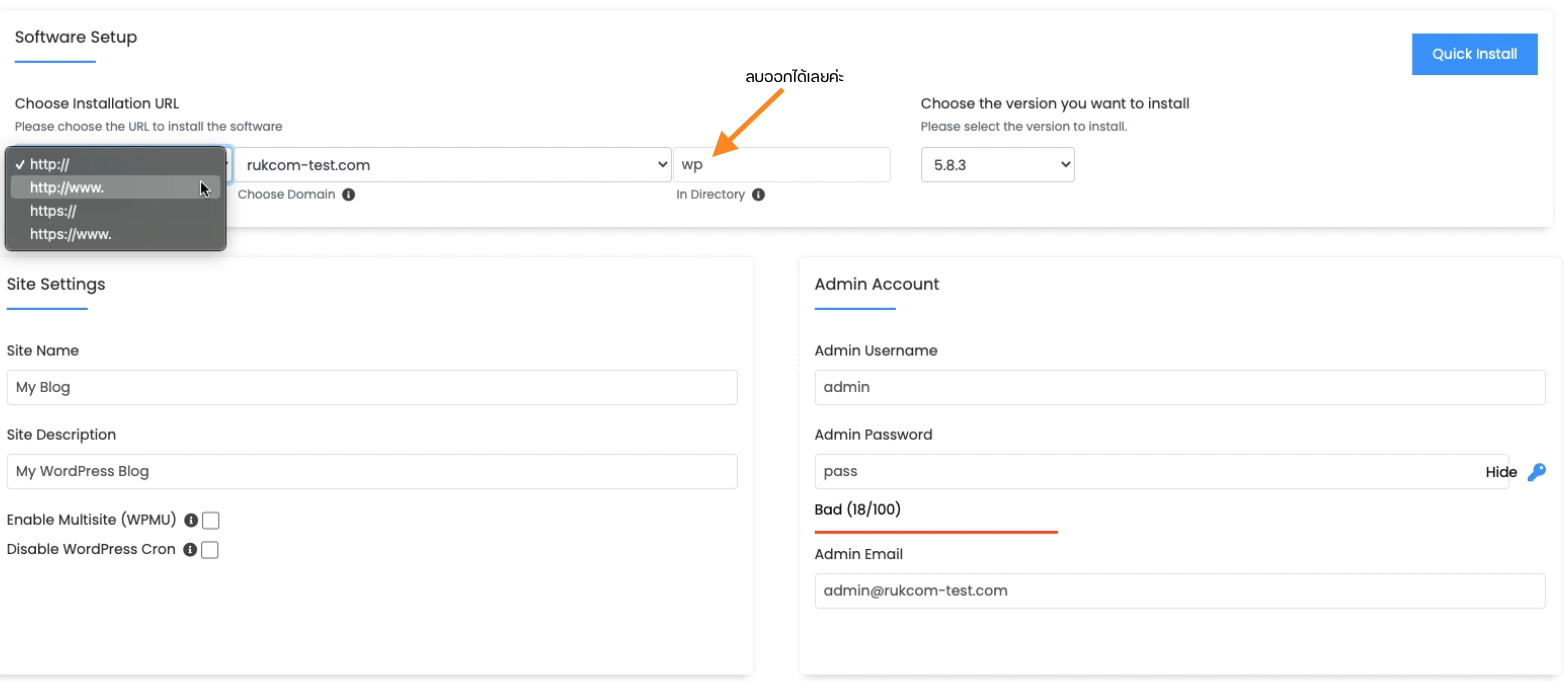Click info icon next to Choose Domain

coord(348,195)
